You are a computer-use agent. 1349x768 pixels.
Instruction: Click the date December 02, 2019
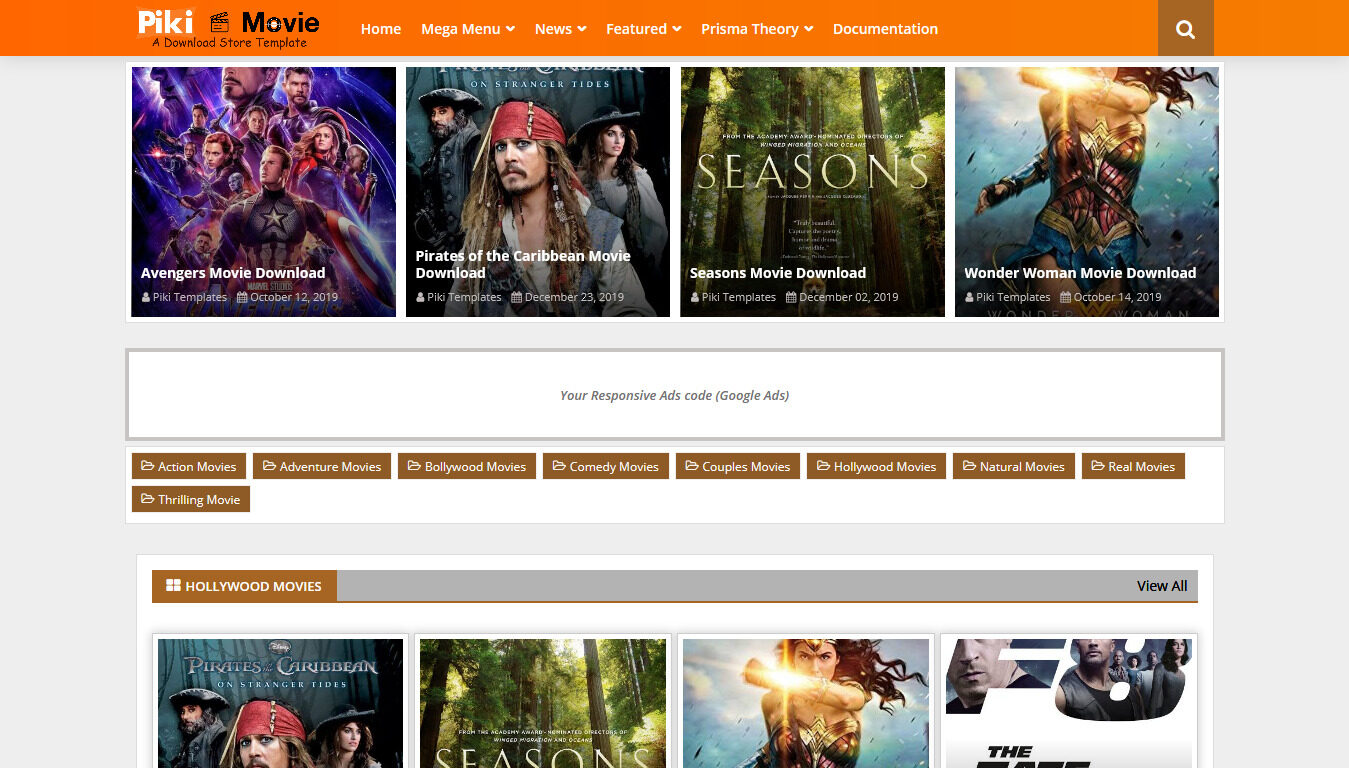pos(849,297)
